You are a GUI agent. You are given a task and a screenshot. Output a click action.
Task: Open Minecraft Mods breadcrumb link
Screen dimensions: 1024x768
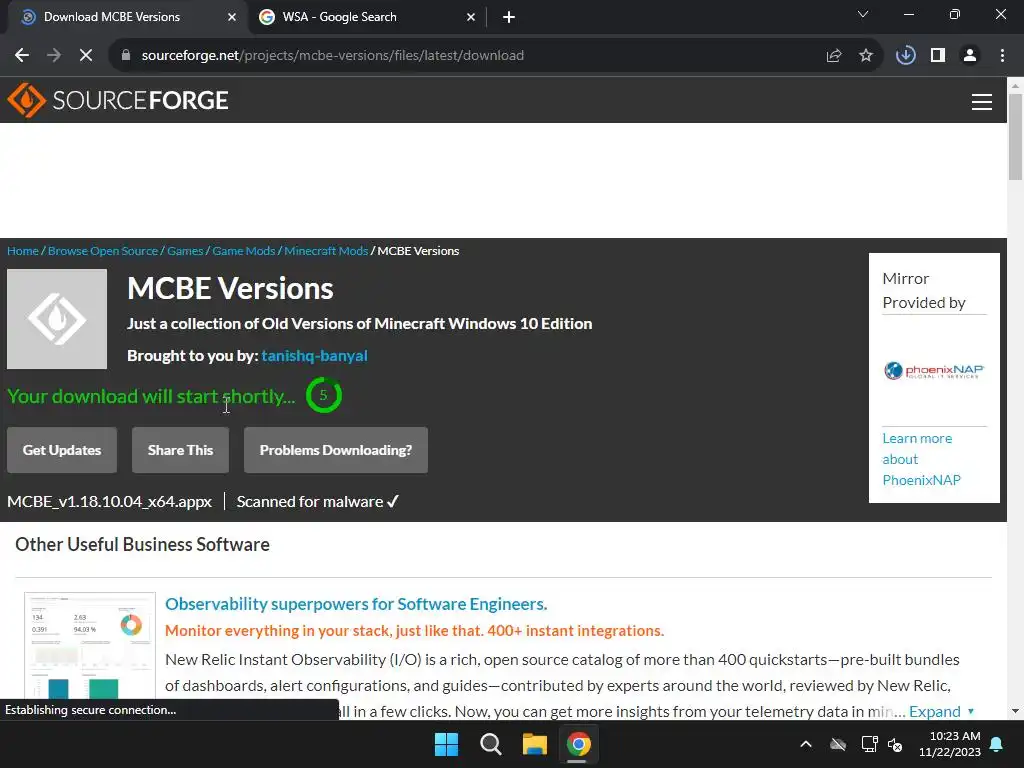tap(326, 251)
